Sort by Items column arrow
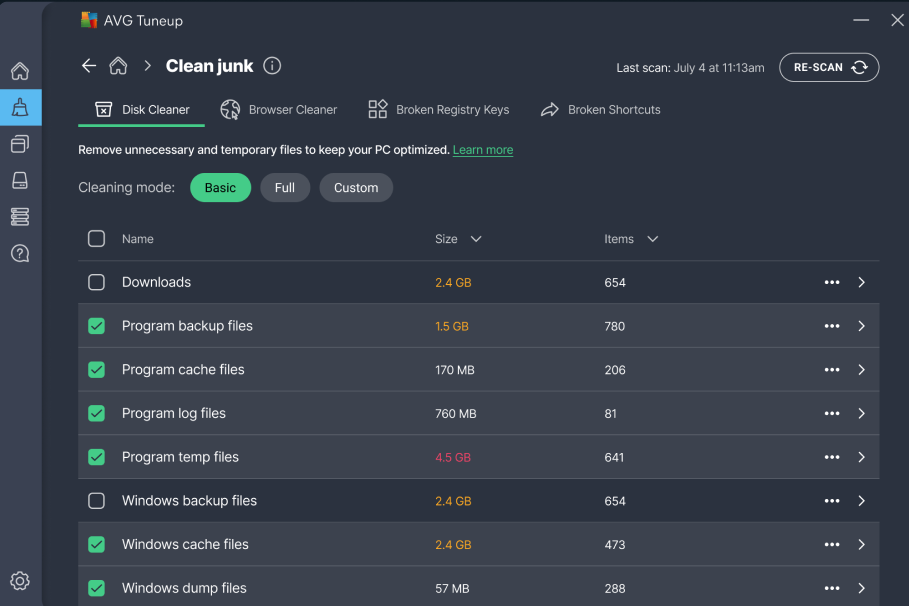This screenshot has width=909, height=606. pos(653,239)
